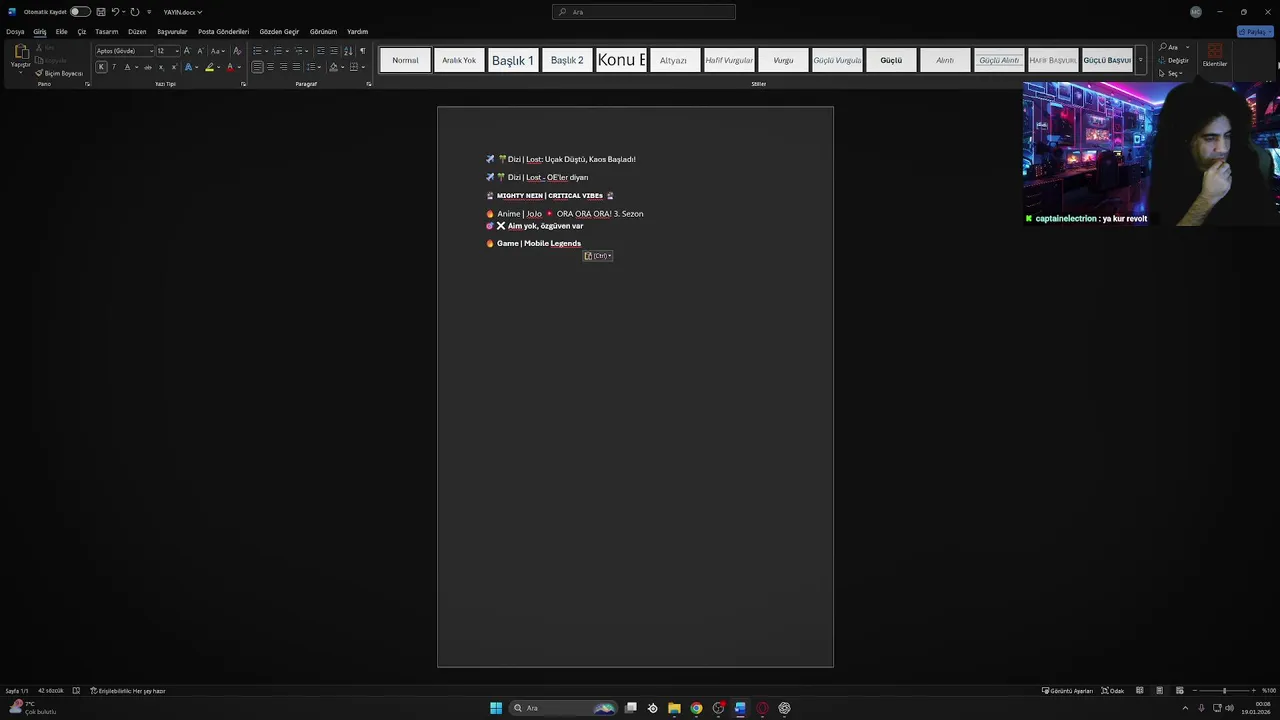Screen dimensions: 1280x720
Task: Click the taskbar Ara search field
Action: tap(564, 708)
